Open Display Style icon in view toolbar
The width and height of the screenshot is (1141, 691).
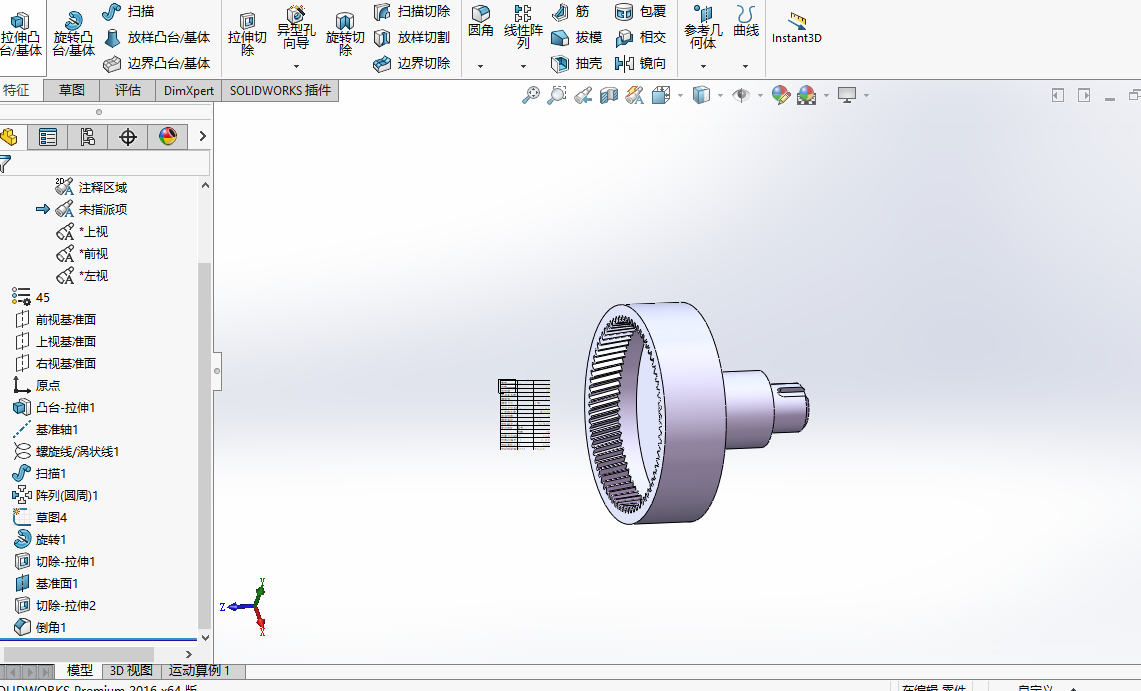click(701, 95)
